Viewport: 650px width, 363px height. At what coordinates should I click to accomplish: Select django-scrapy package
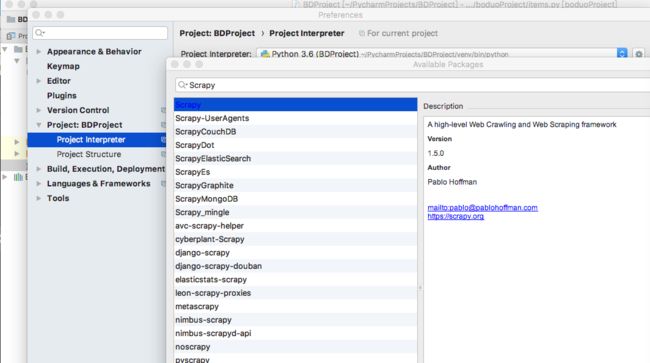point(296,252)
